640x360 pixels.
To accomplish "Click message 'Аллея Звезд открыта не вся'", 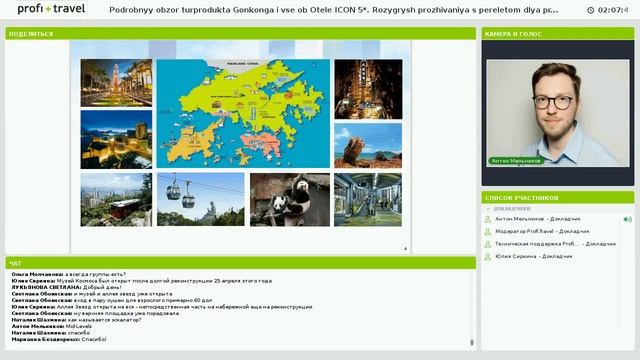I will (162, 307).
